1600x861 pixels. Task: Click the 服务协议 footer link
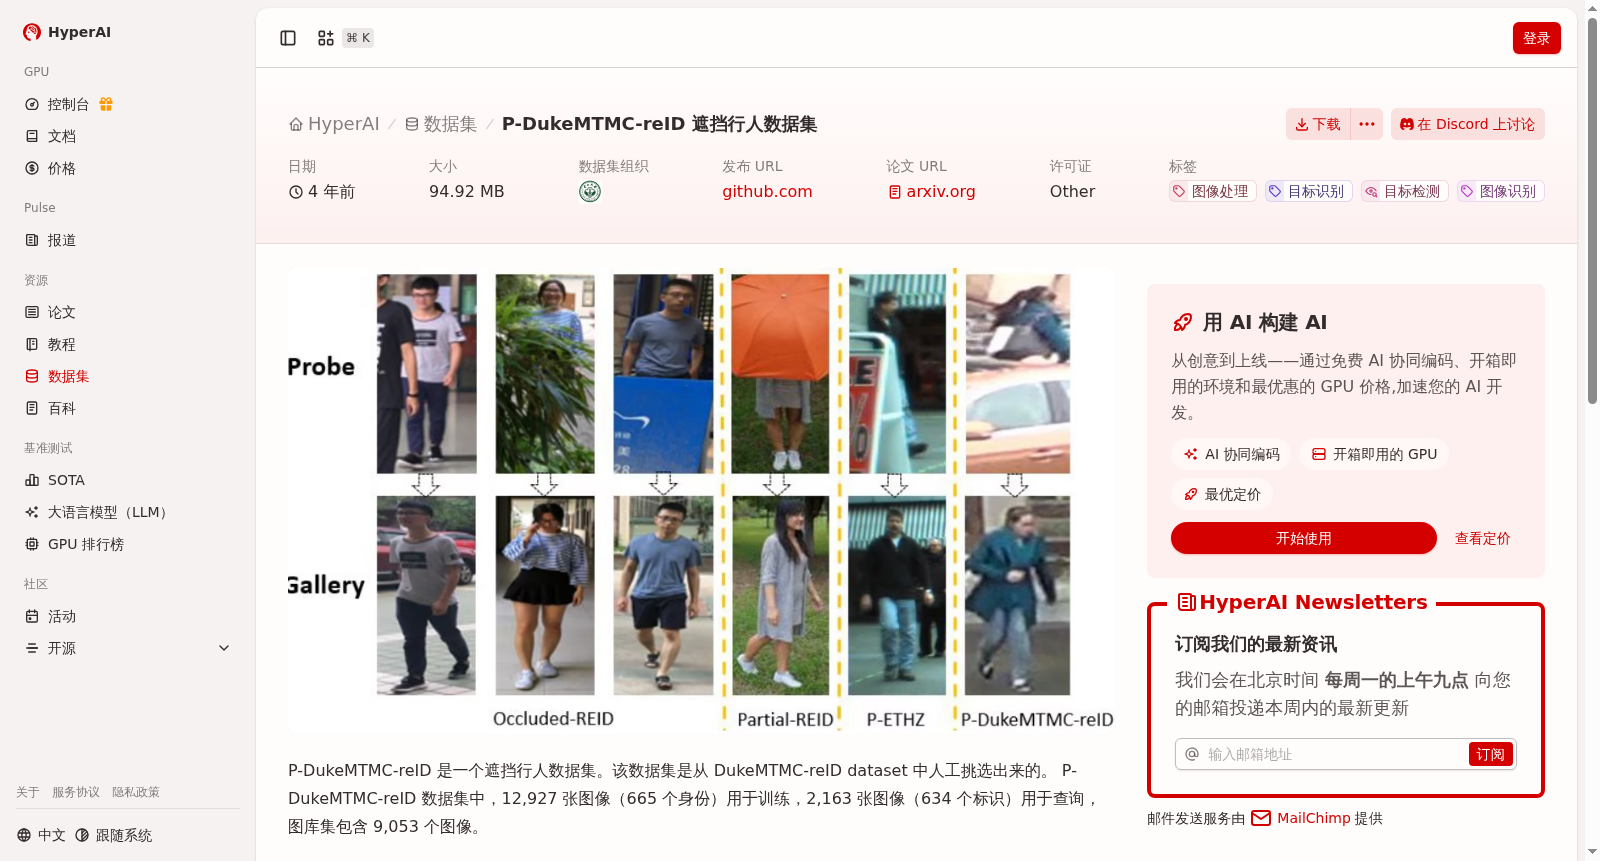[x=76, y=792]
